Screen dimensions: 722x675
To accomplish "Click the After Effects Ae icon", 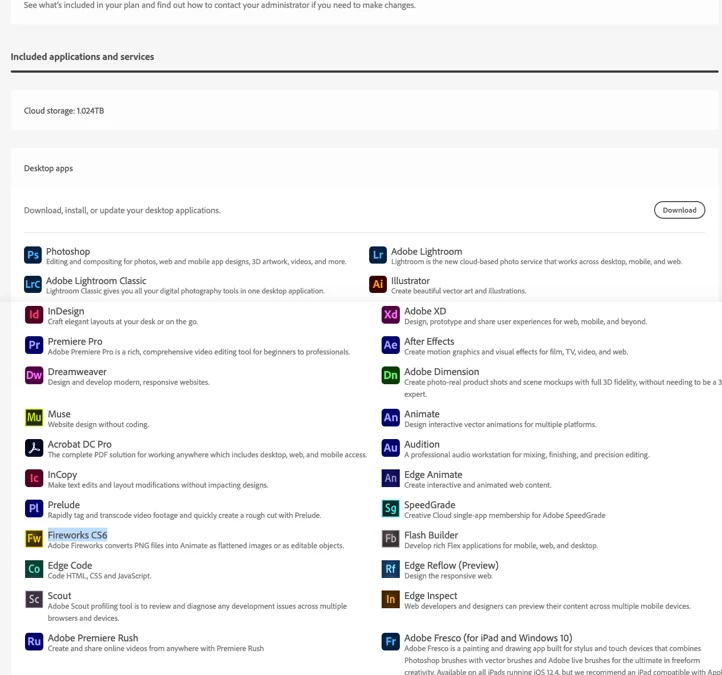I will coord(390,345).
